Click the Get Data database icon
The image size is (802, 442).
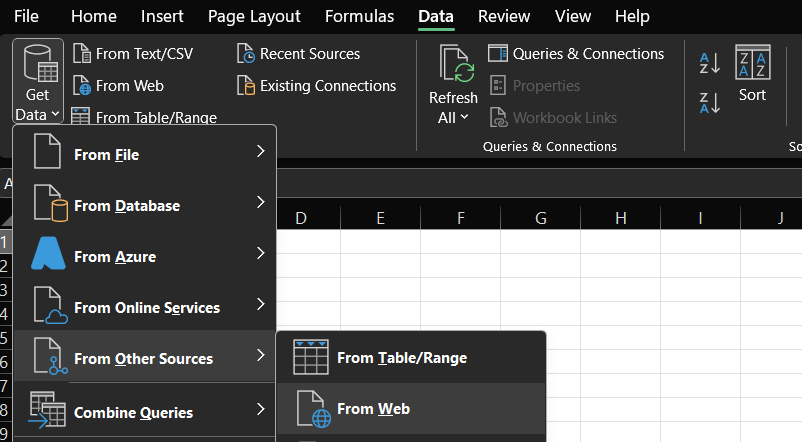38,68
